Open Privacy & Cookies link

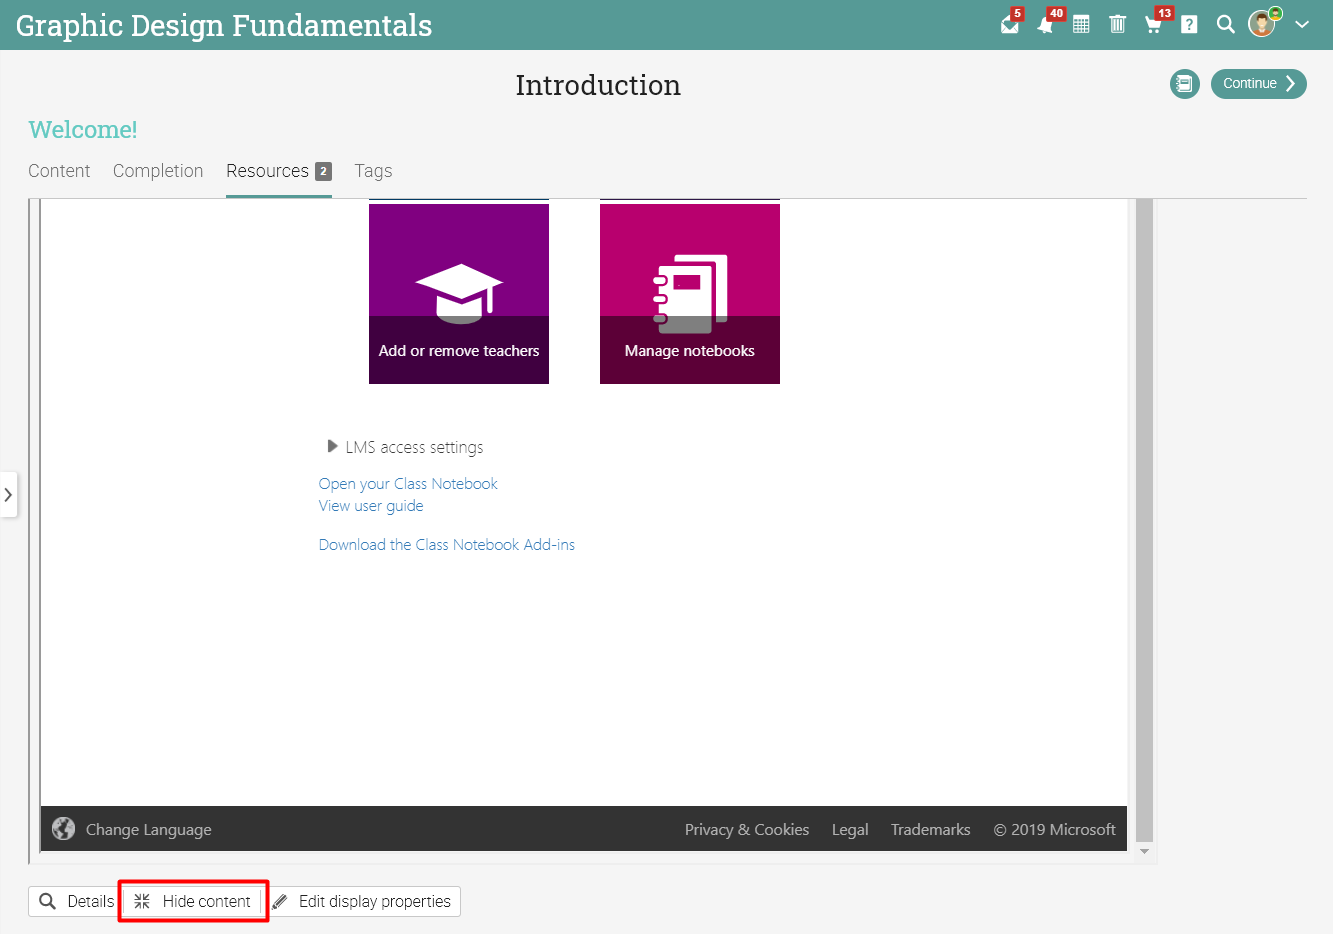coord(747,830)
